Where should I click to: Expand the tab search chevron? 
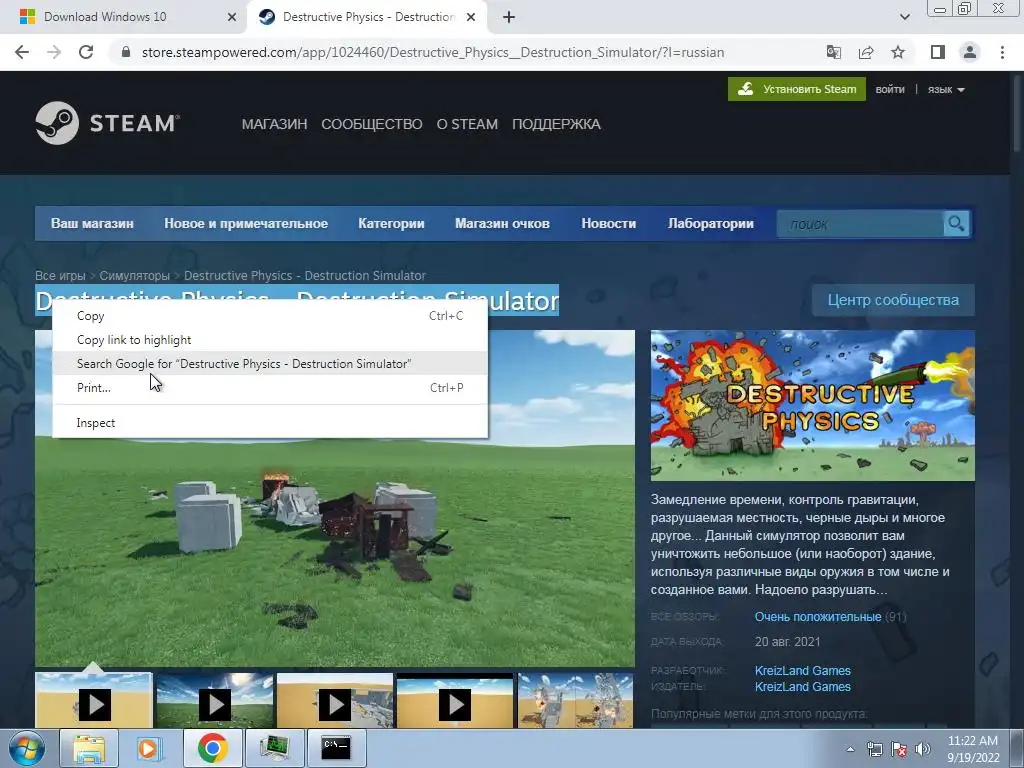pyautogui.click(x=904, y=17)
